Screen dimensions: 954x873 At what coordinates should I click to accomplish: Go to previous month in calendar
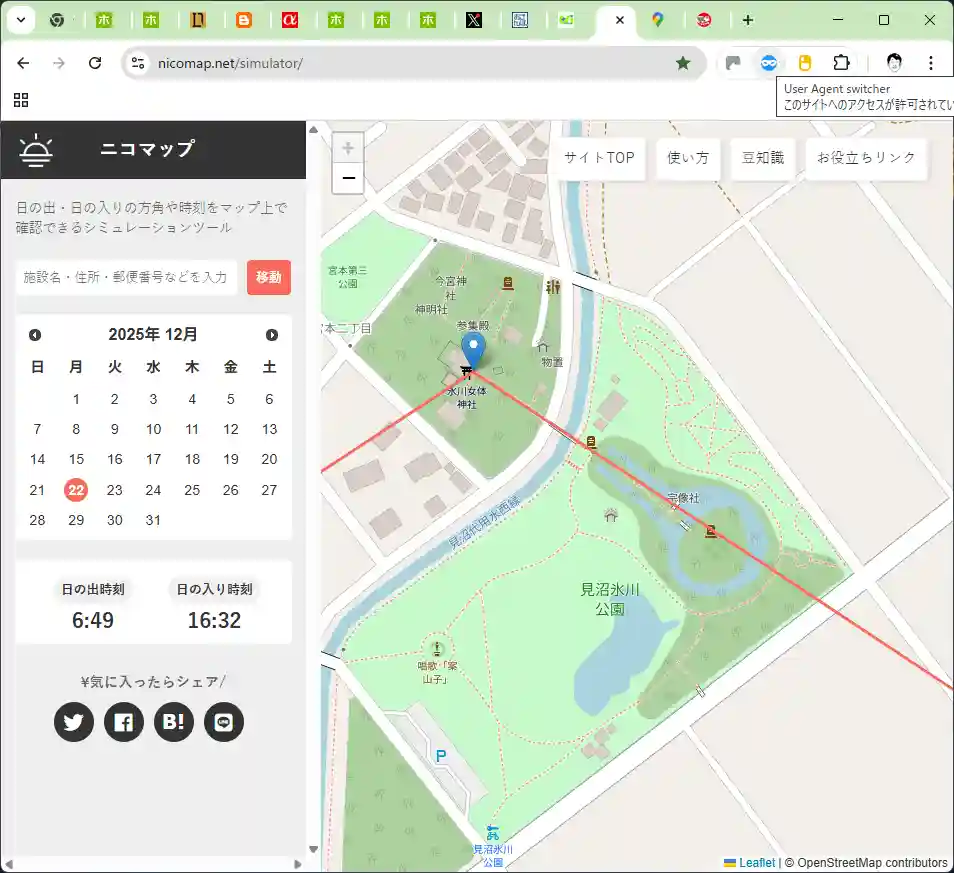(x=35, y=335)
